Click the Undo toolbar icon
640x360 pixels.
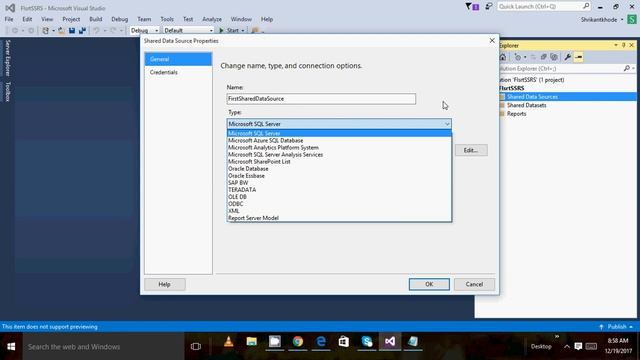coord(96,31)
